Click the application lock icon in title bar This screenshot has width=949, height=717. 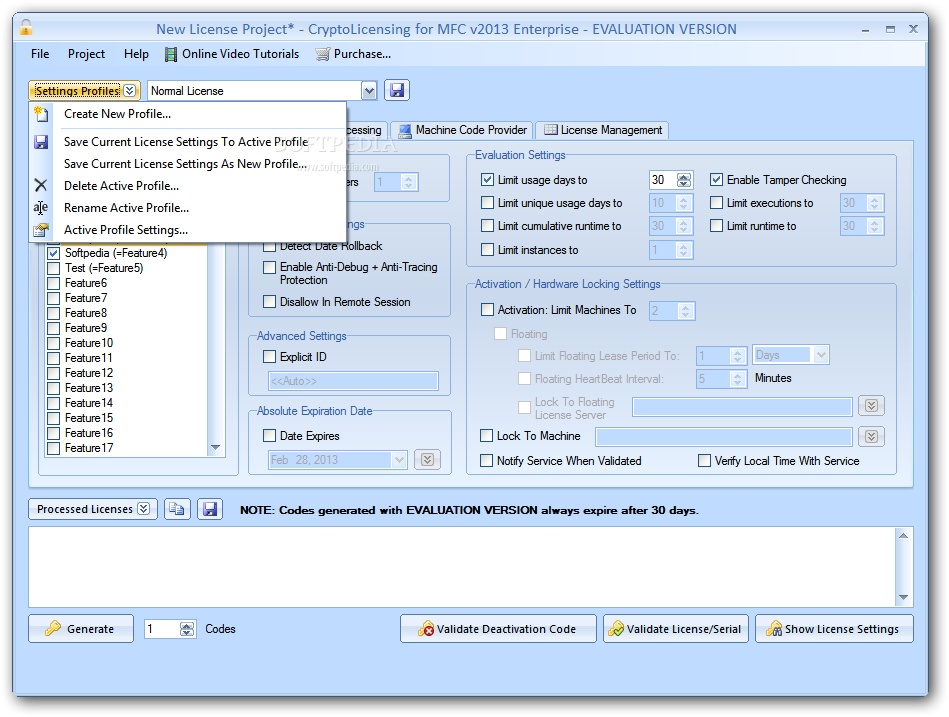(26, 28)
